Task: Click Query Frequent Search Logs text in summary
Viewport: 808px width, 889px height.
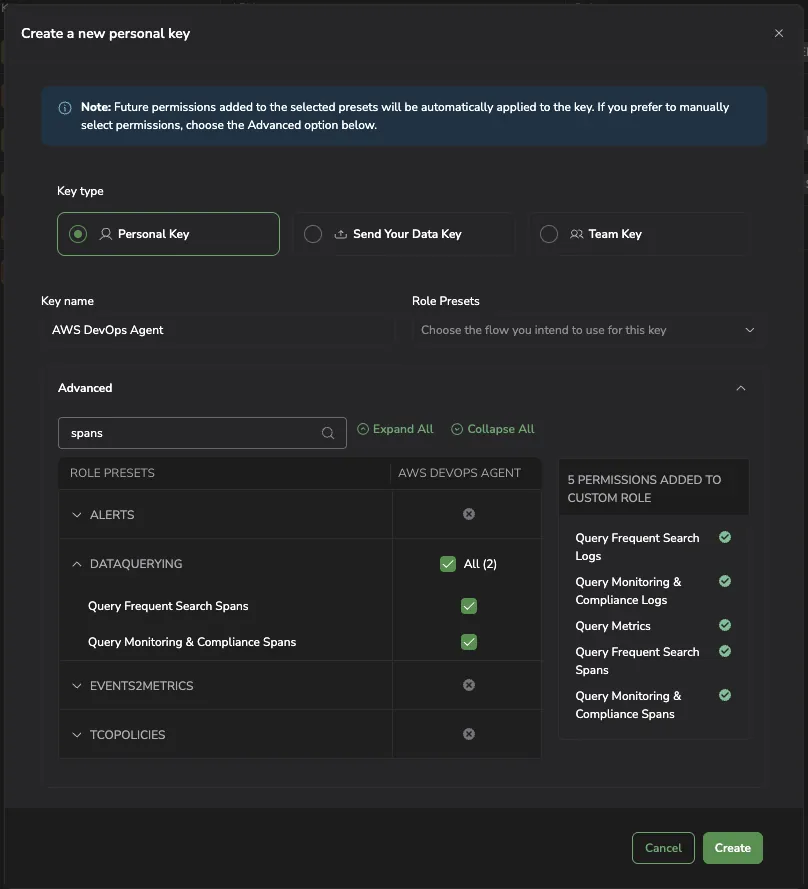Action: point(637,547)
